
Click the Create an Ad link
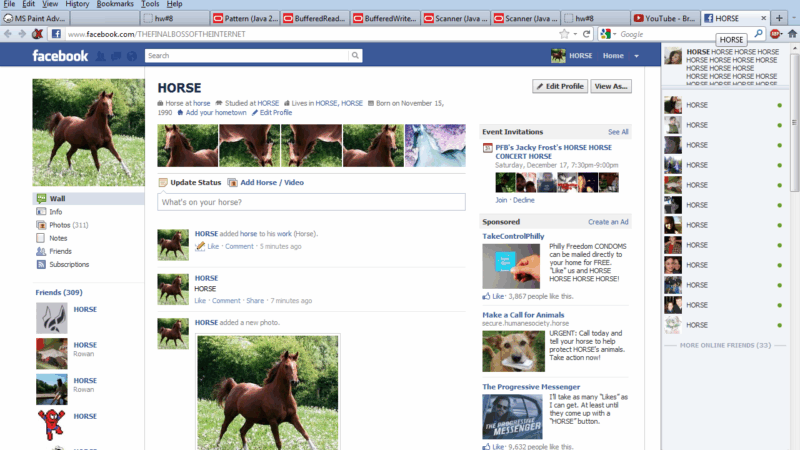pos(608,222)
